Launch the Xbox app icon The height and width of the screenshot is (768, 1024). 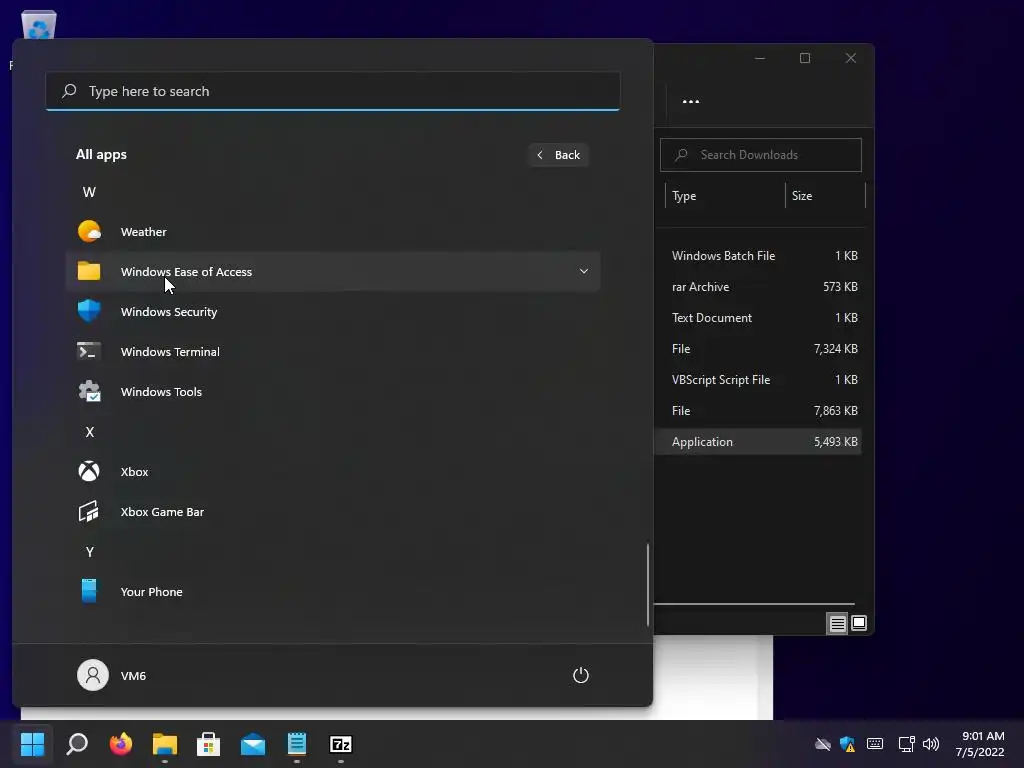pyautogui.click(x=89, y=471)
